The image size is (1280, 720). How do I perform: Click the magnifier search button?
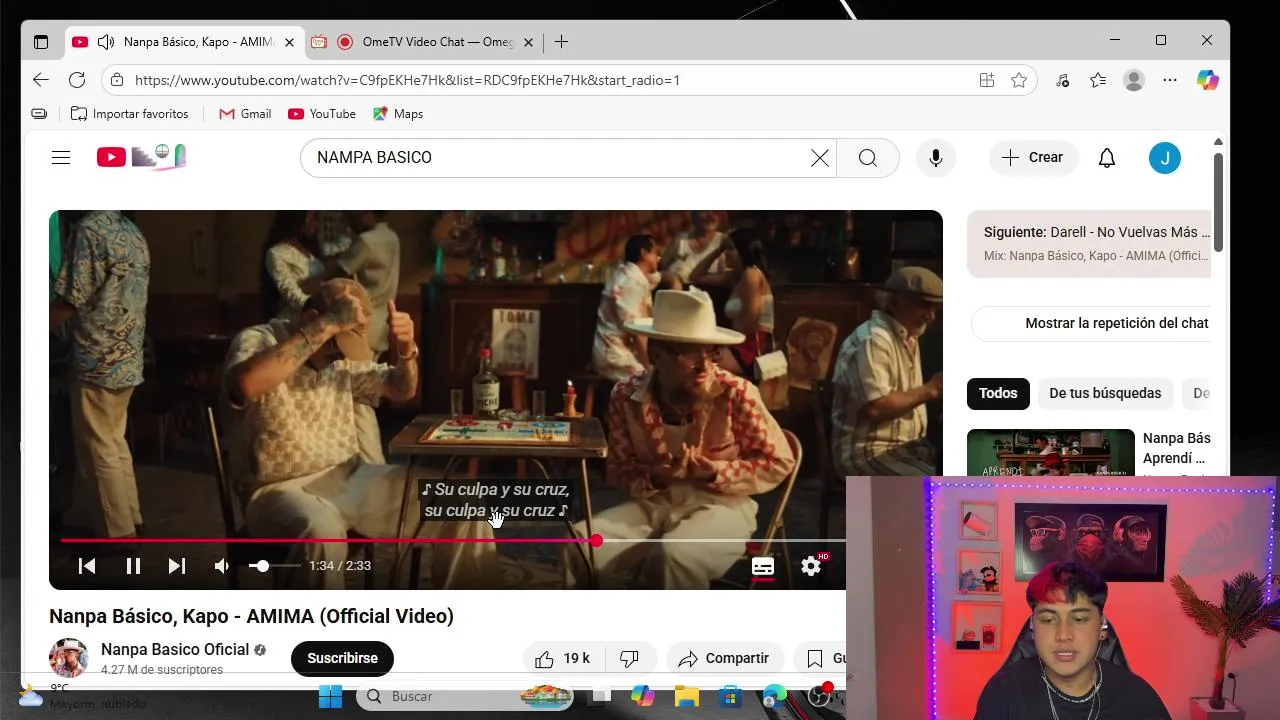[x=867, y=158]
